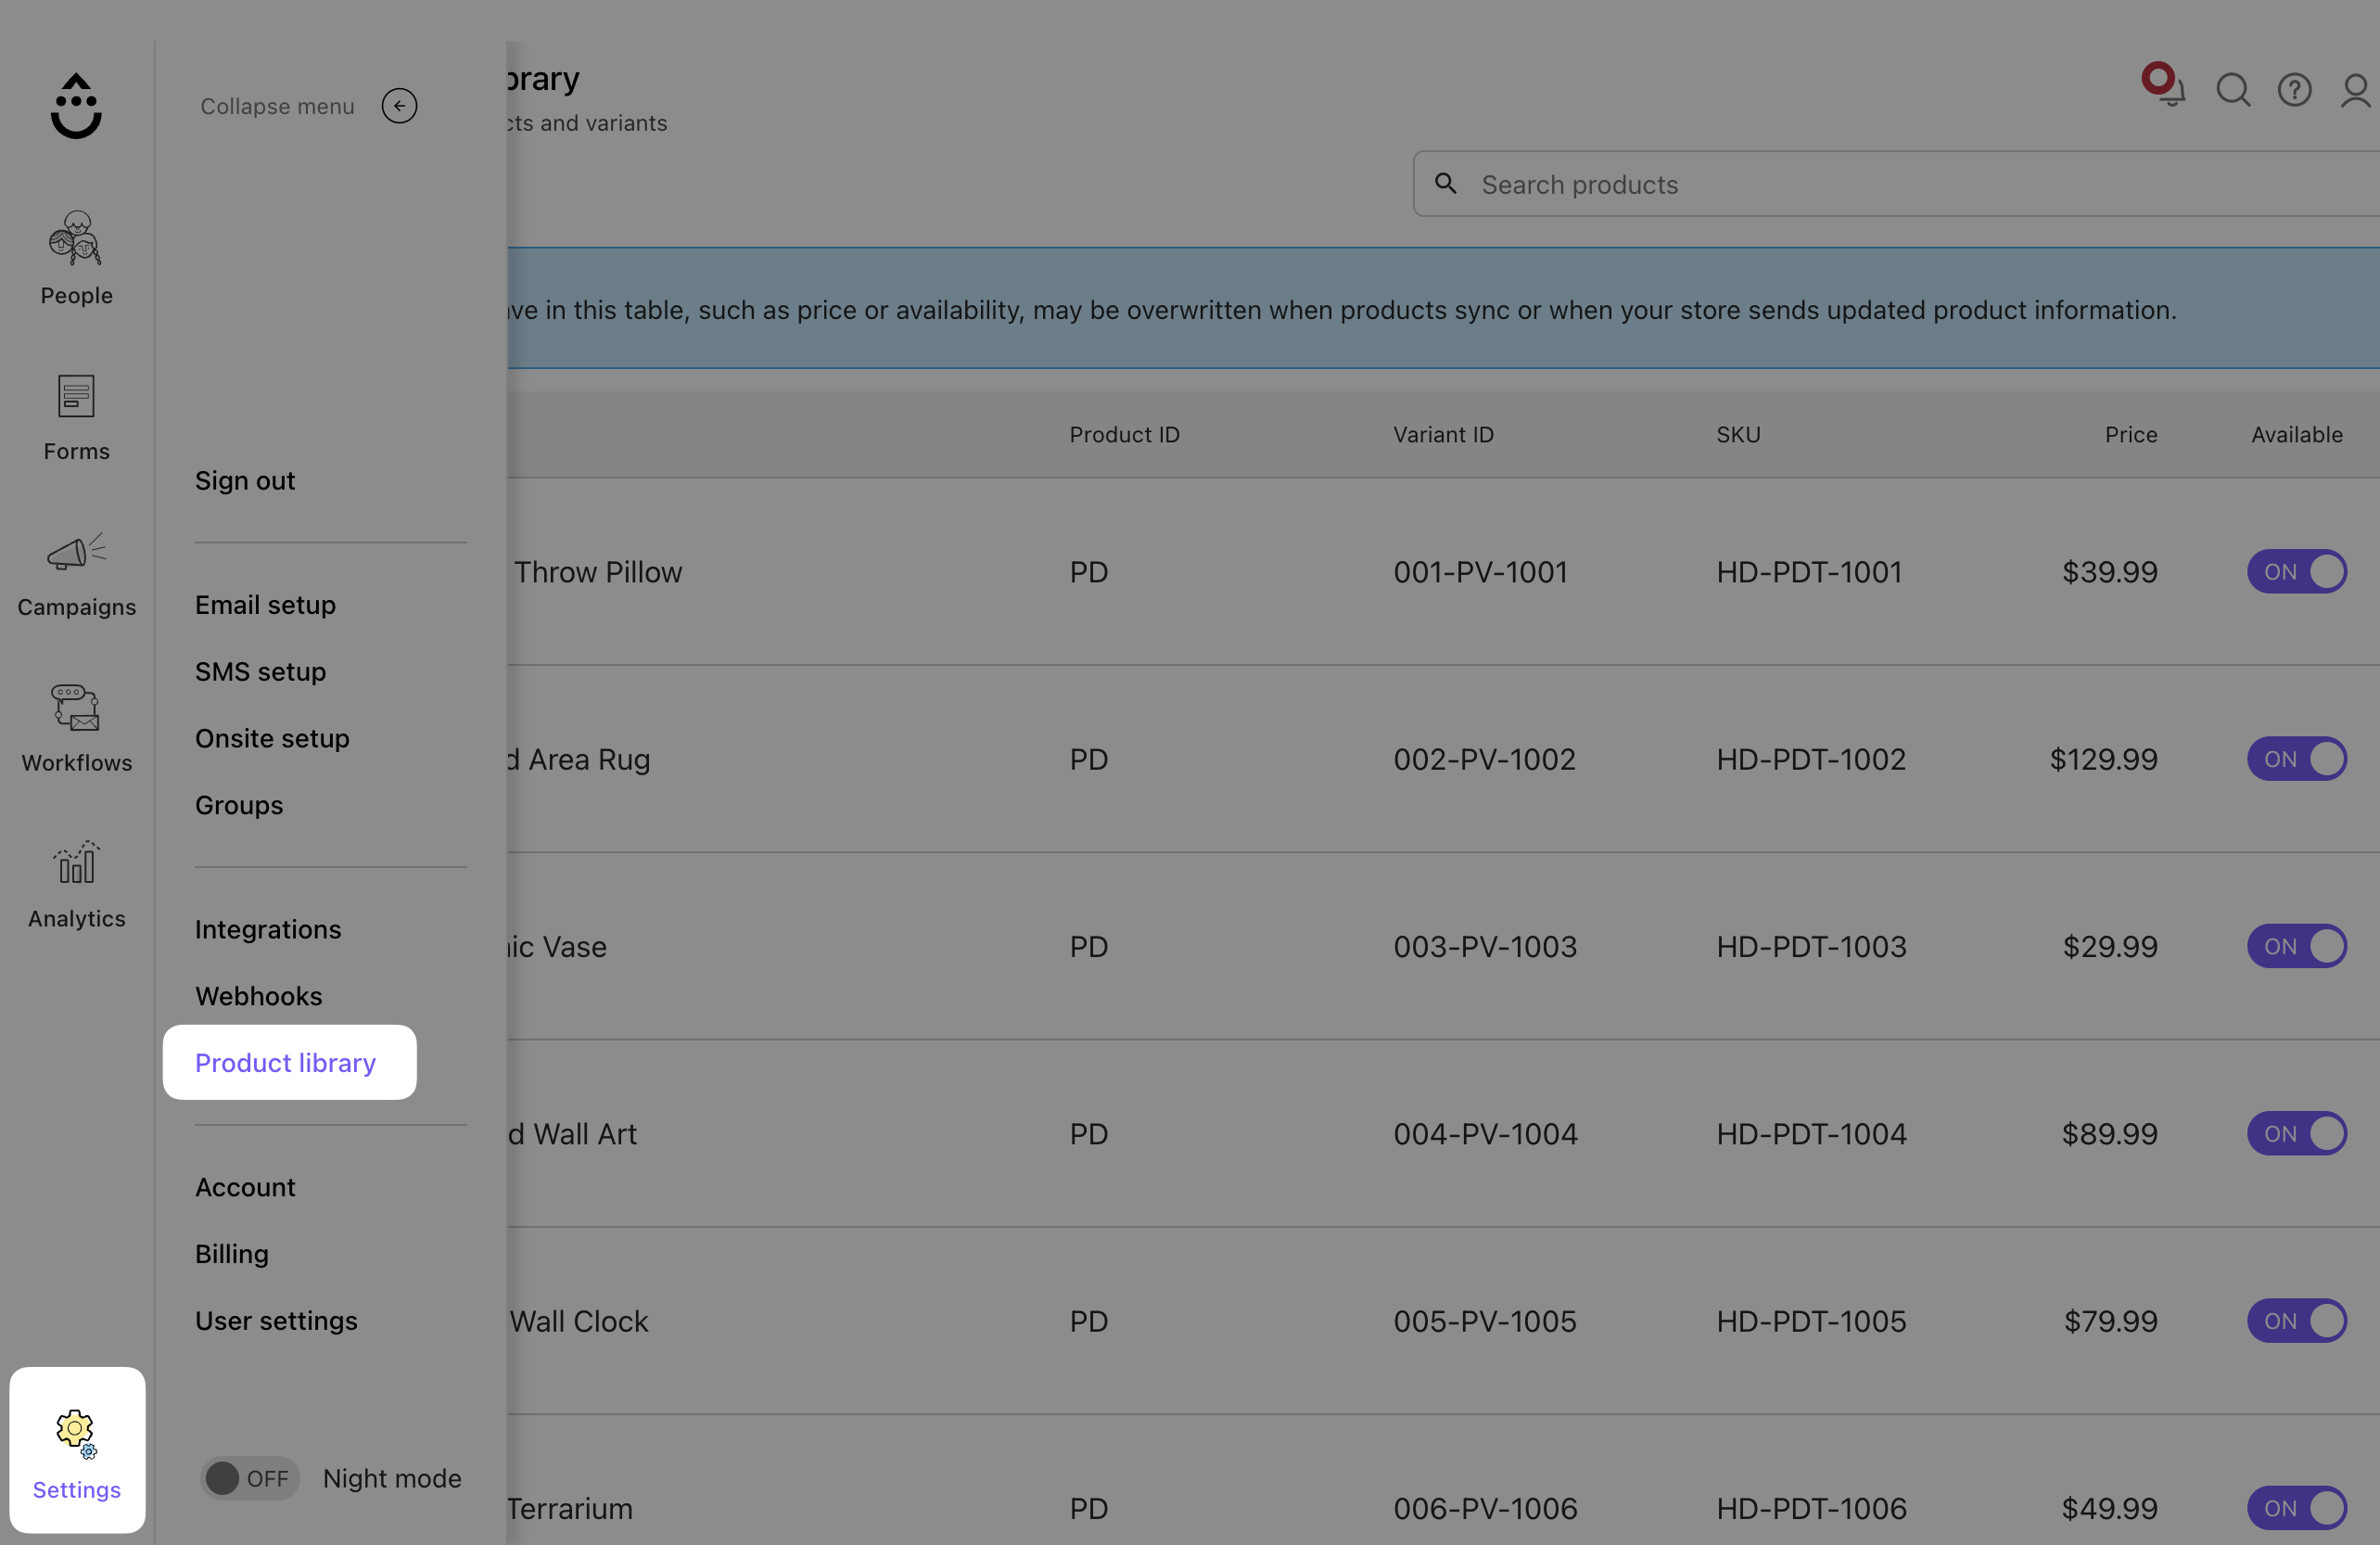Open Groups menu item
The image size is (2380, 1545).
(x=239, y=804)
